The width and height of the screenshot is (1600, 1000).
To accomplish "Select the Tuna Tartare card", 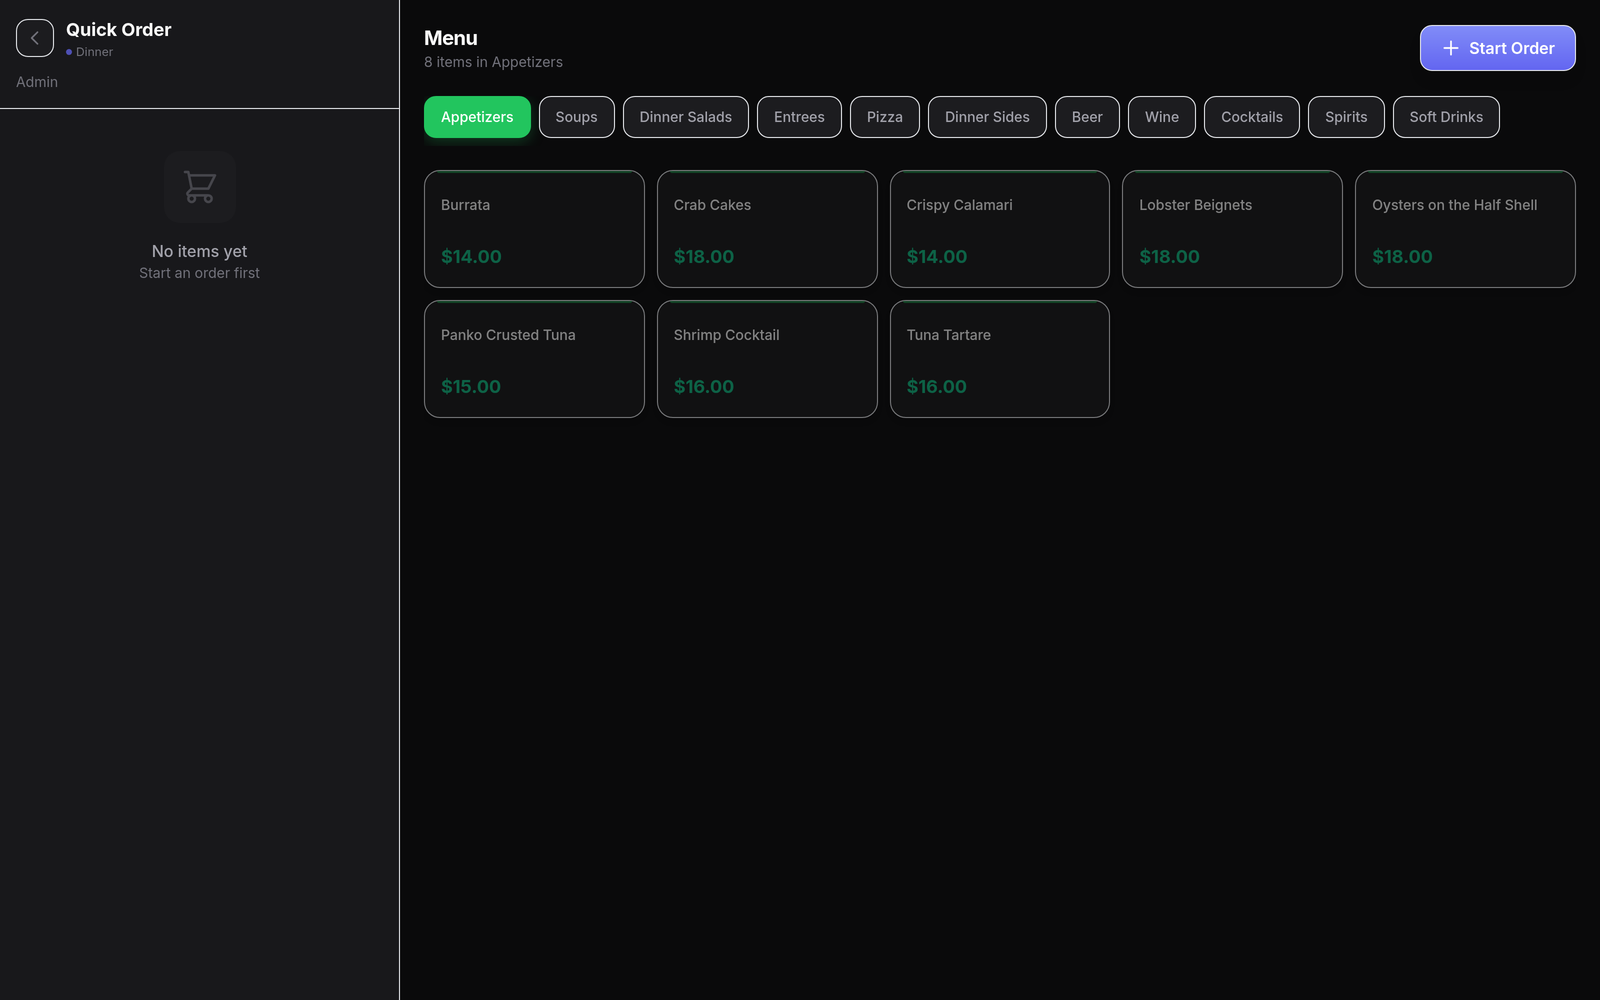I will click(x=1000, y=359).
